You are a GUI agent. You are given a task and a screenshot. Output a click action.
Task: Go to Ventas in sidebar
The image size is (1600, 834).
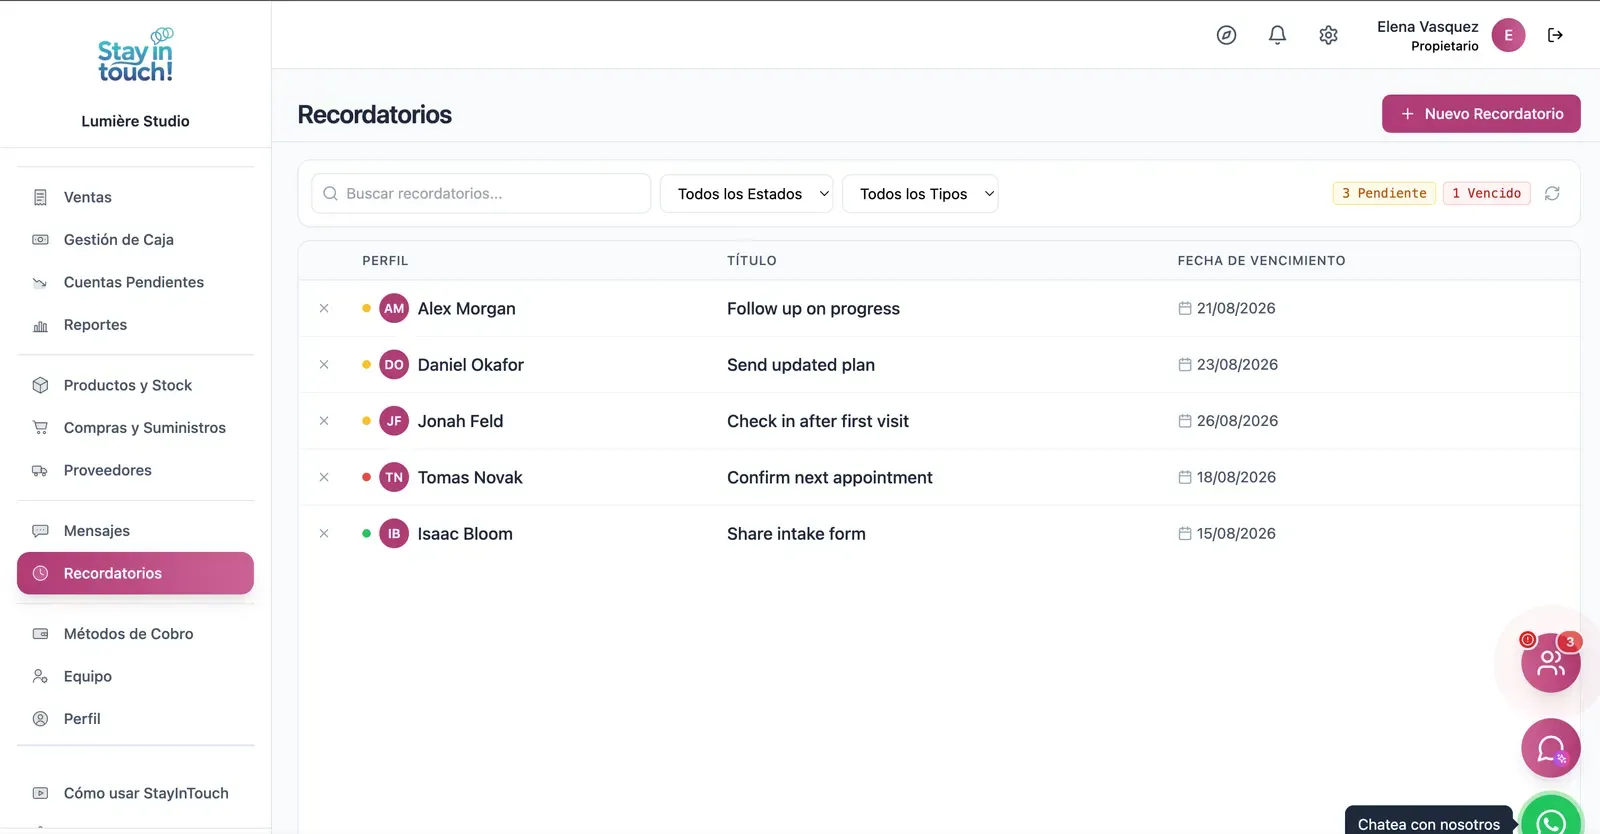pyautogui.click(x=135, y=197)
